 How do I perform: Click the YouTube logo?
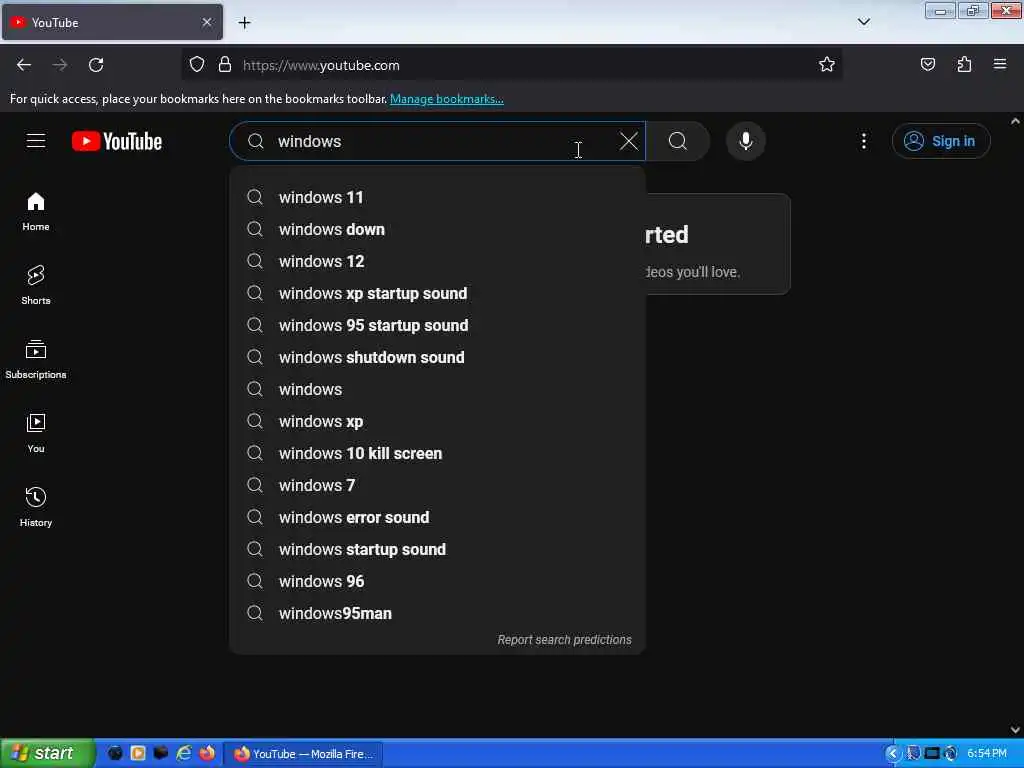click(x=117, y=141)
